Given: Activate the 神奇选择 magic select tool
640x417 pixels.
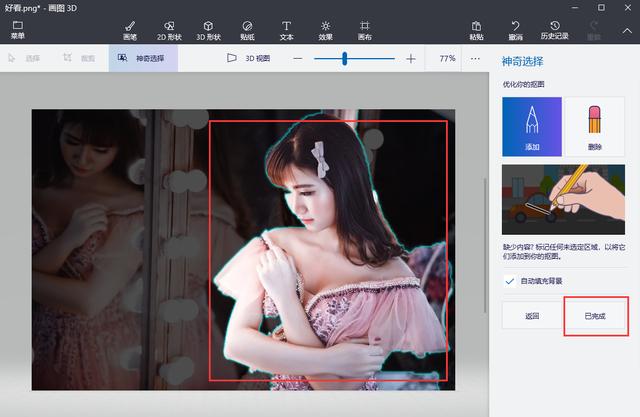Looking at the screenshot, I should pyautogui.click(x=143, y=58).
